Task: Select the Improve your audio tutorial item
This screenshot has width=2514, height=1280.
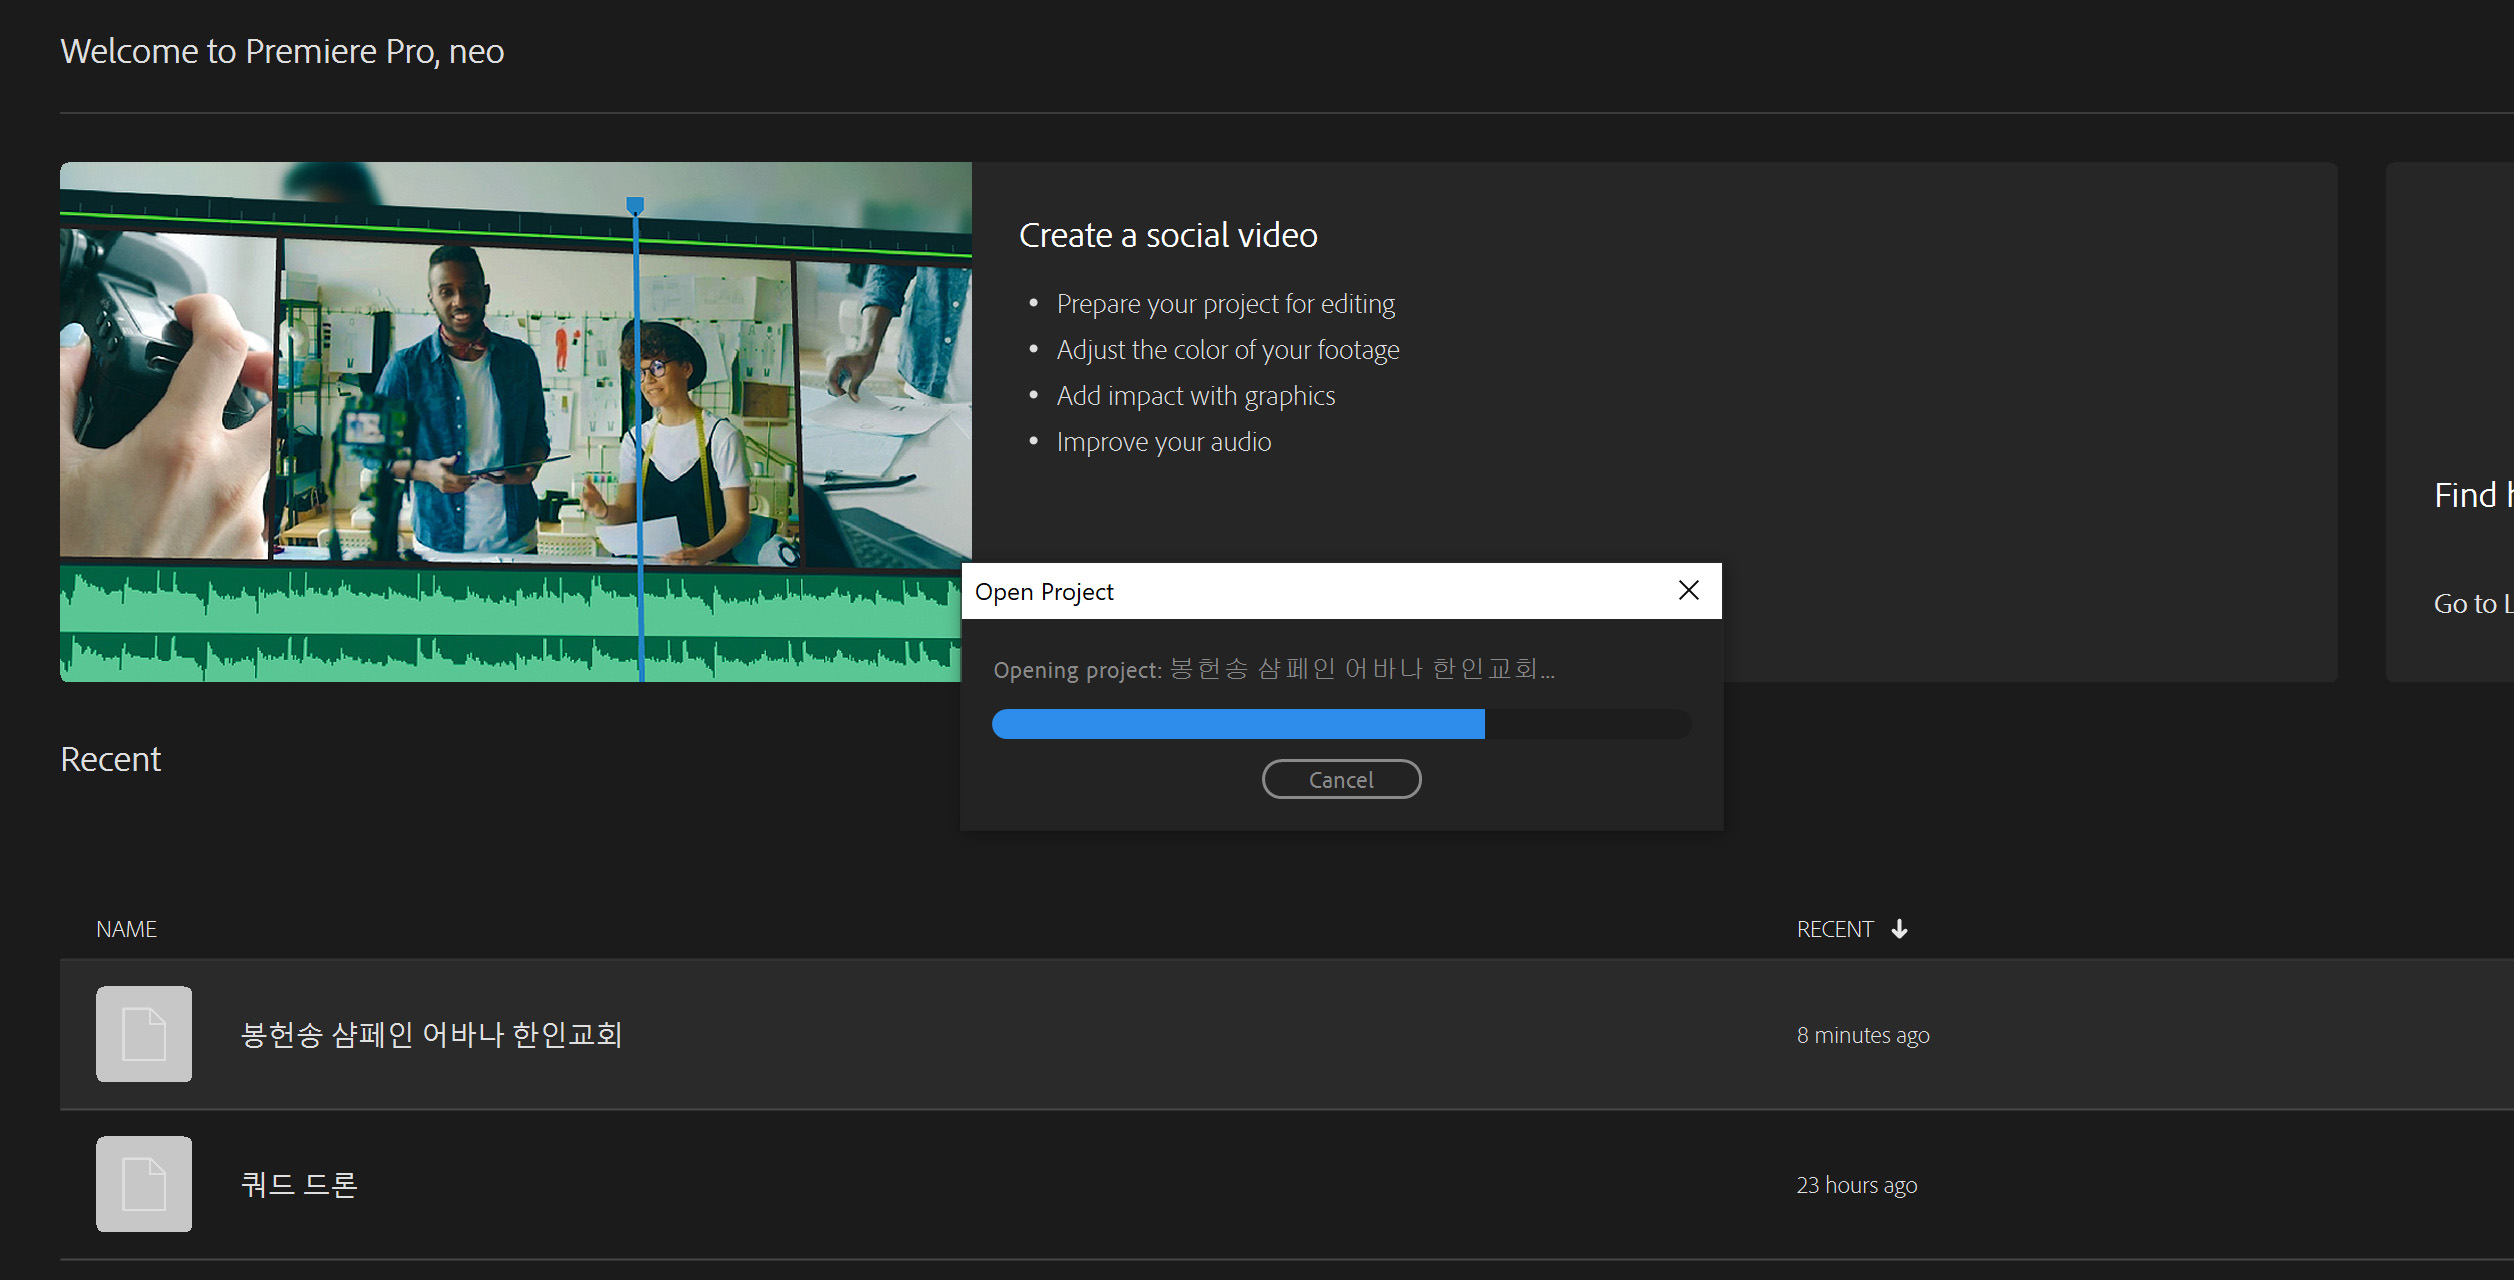Action: click(x=1163, y=440)
